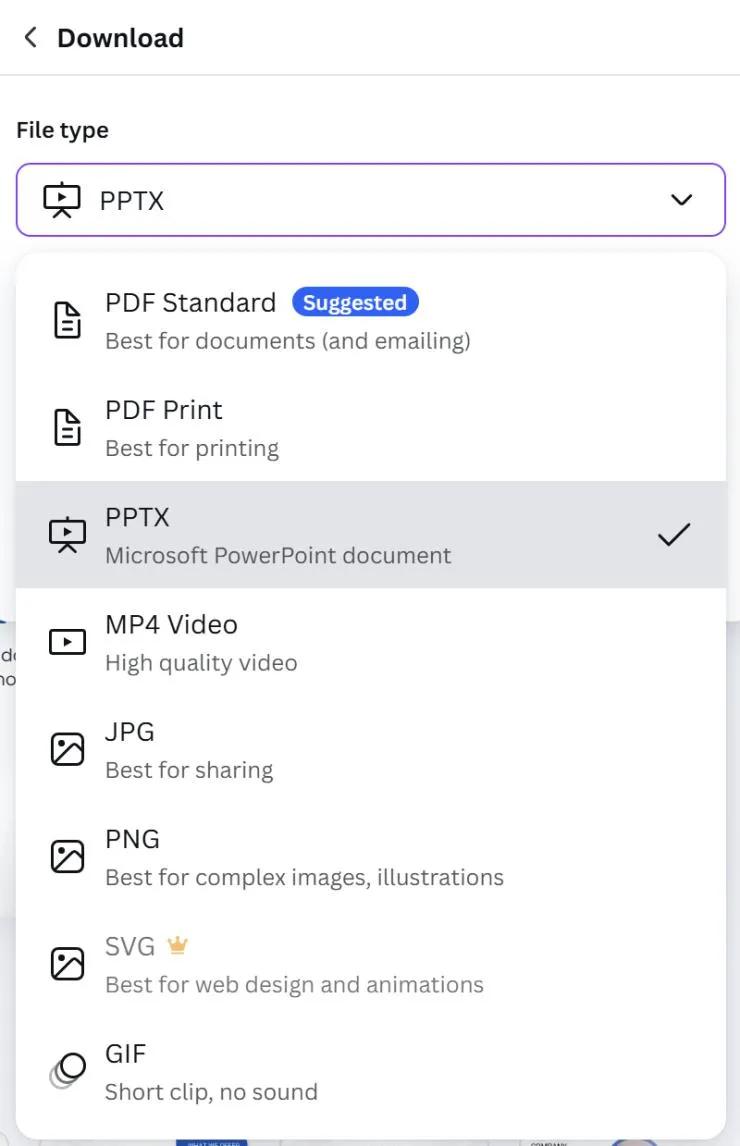The width and height of the screenshot is (740, 1146).
Task: Expand the PPTX file type selector
Action: [370, 200]
